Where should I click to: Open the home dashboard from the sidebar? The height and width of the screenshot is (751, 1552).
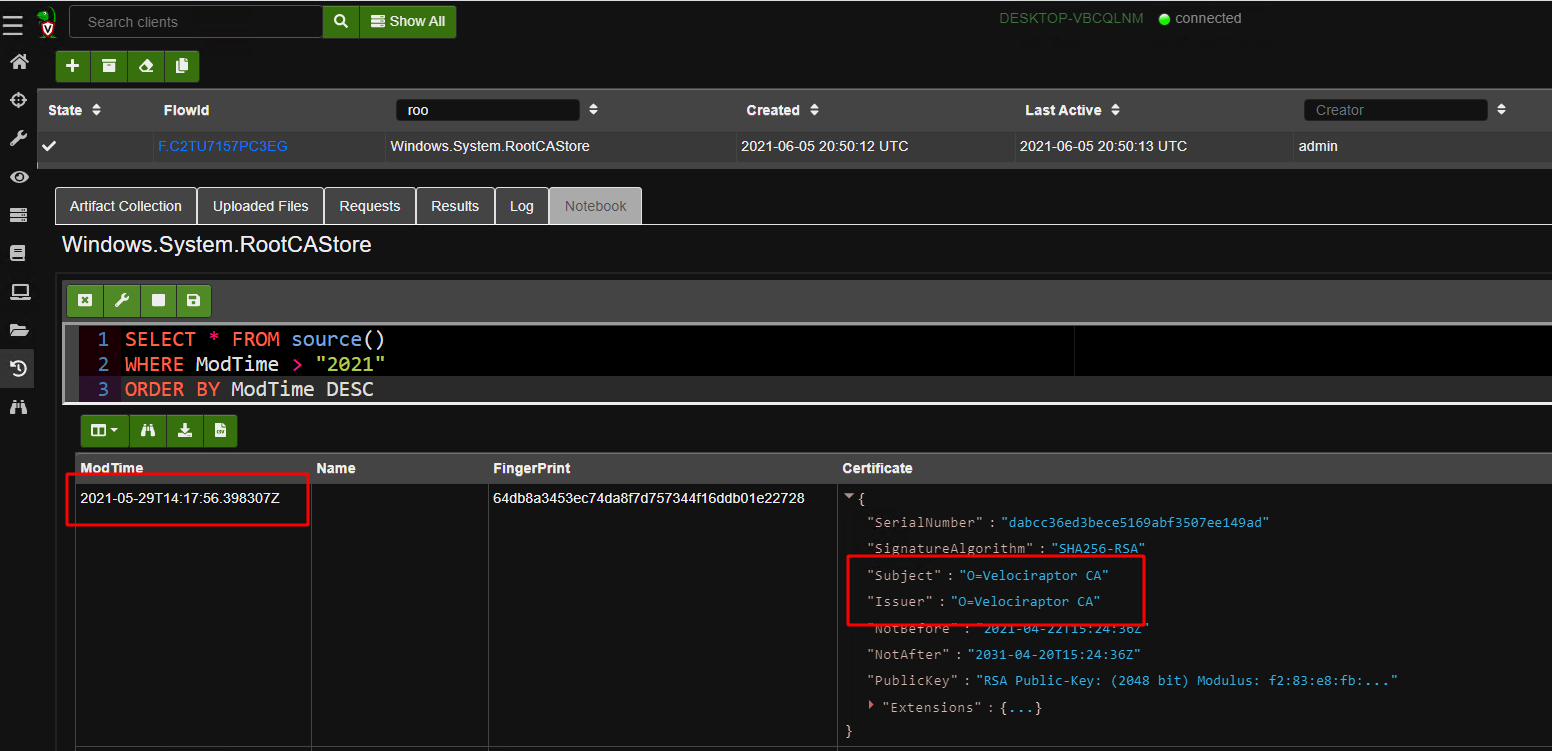(x=18, y=62)
